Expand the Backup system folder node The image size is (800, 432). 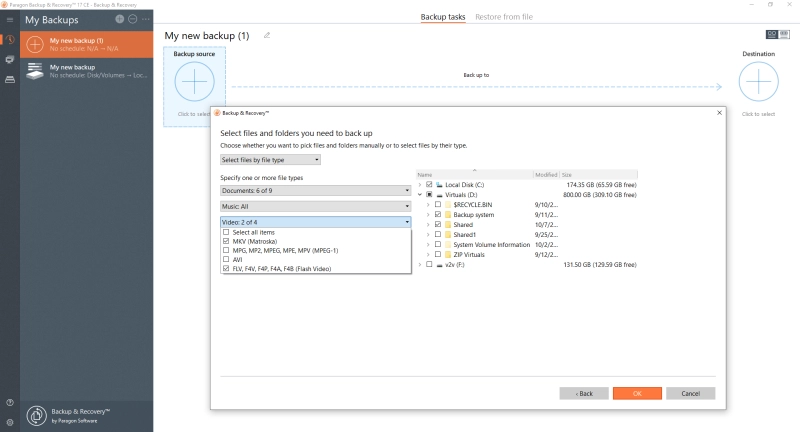(x=428, y=215)
